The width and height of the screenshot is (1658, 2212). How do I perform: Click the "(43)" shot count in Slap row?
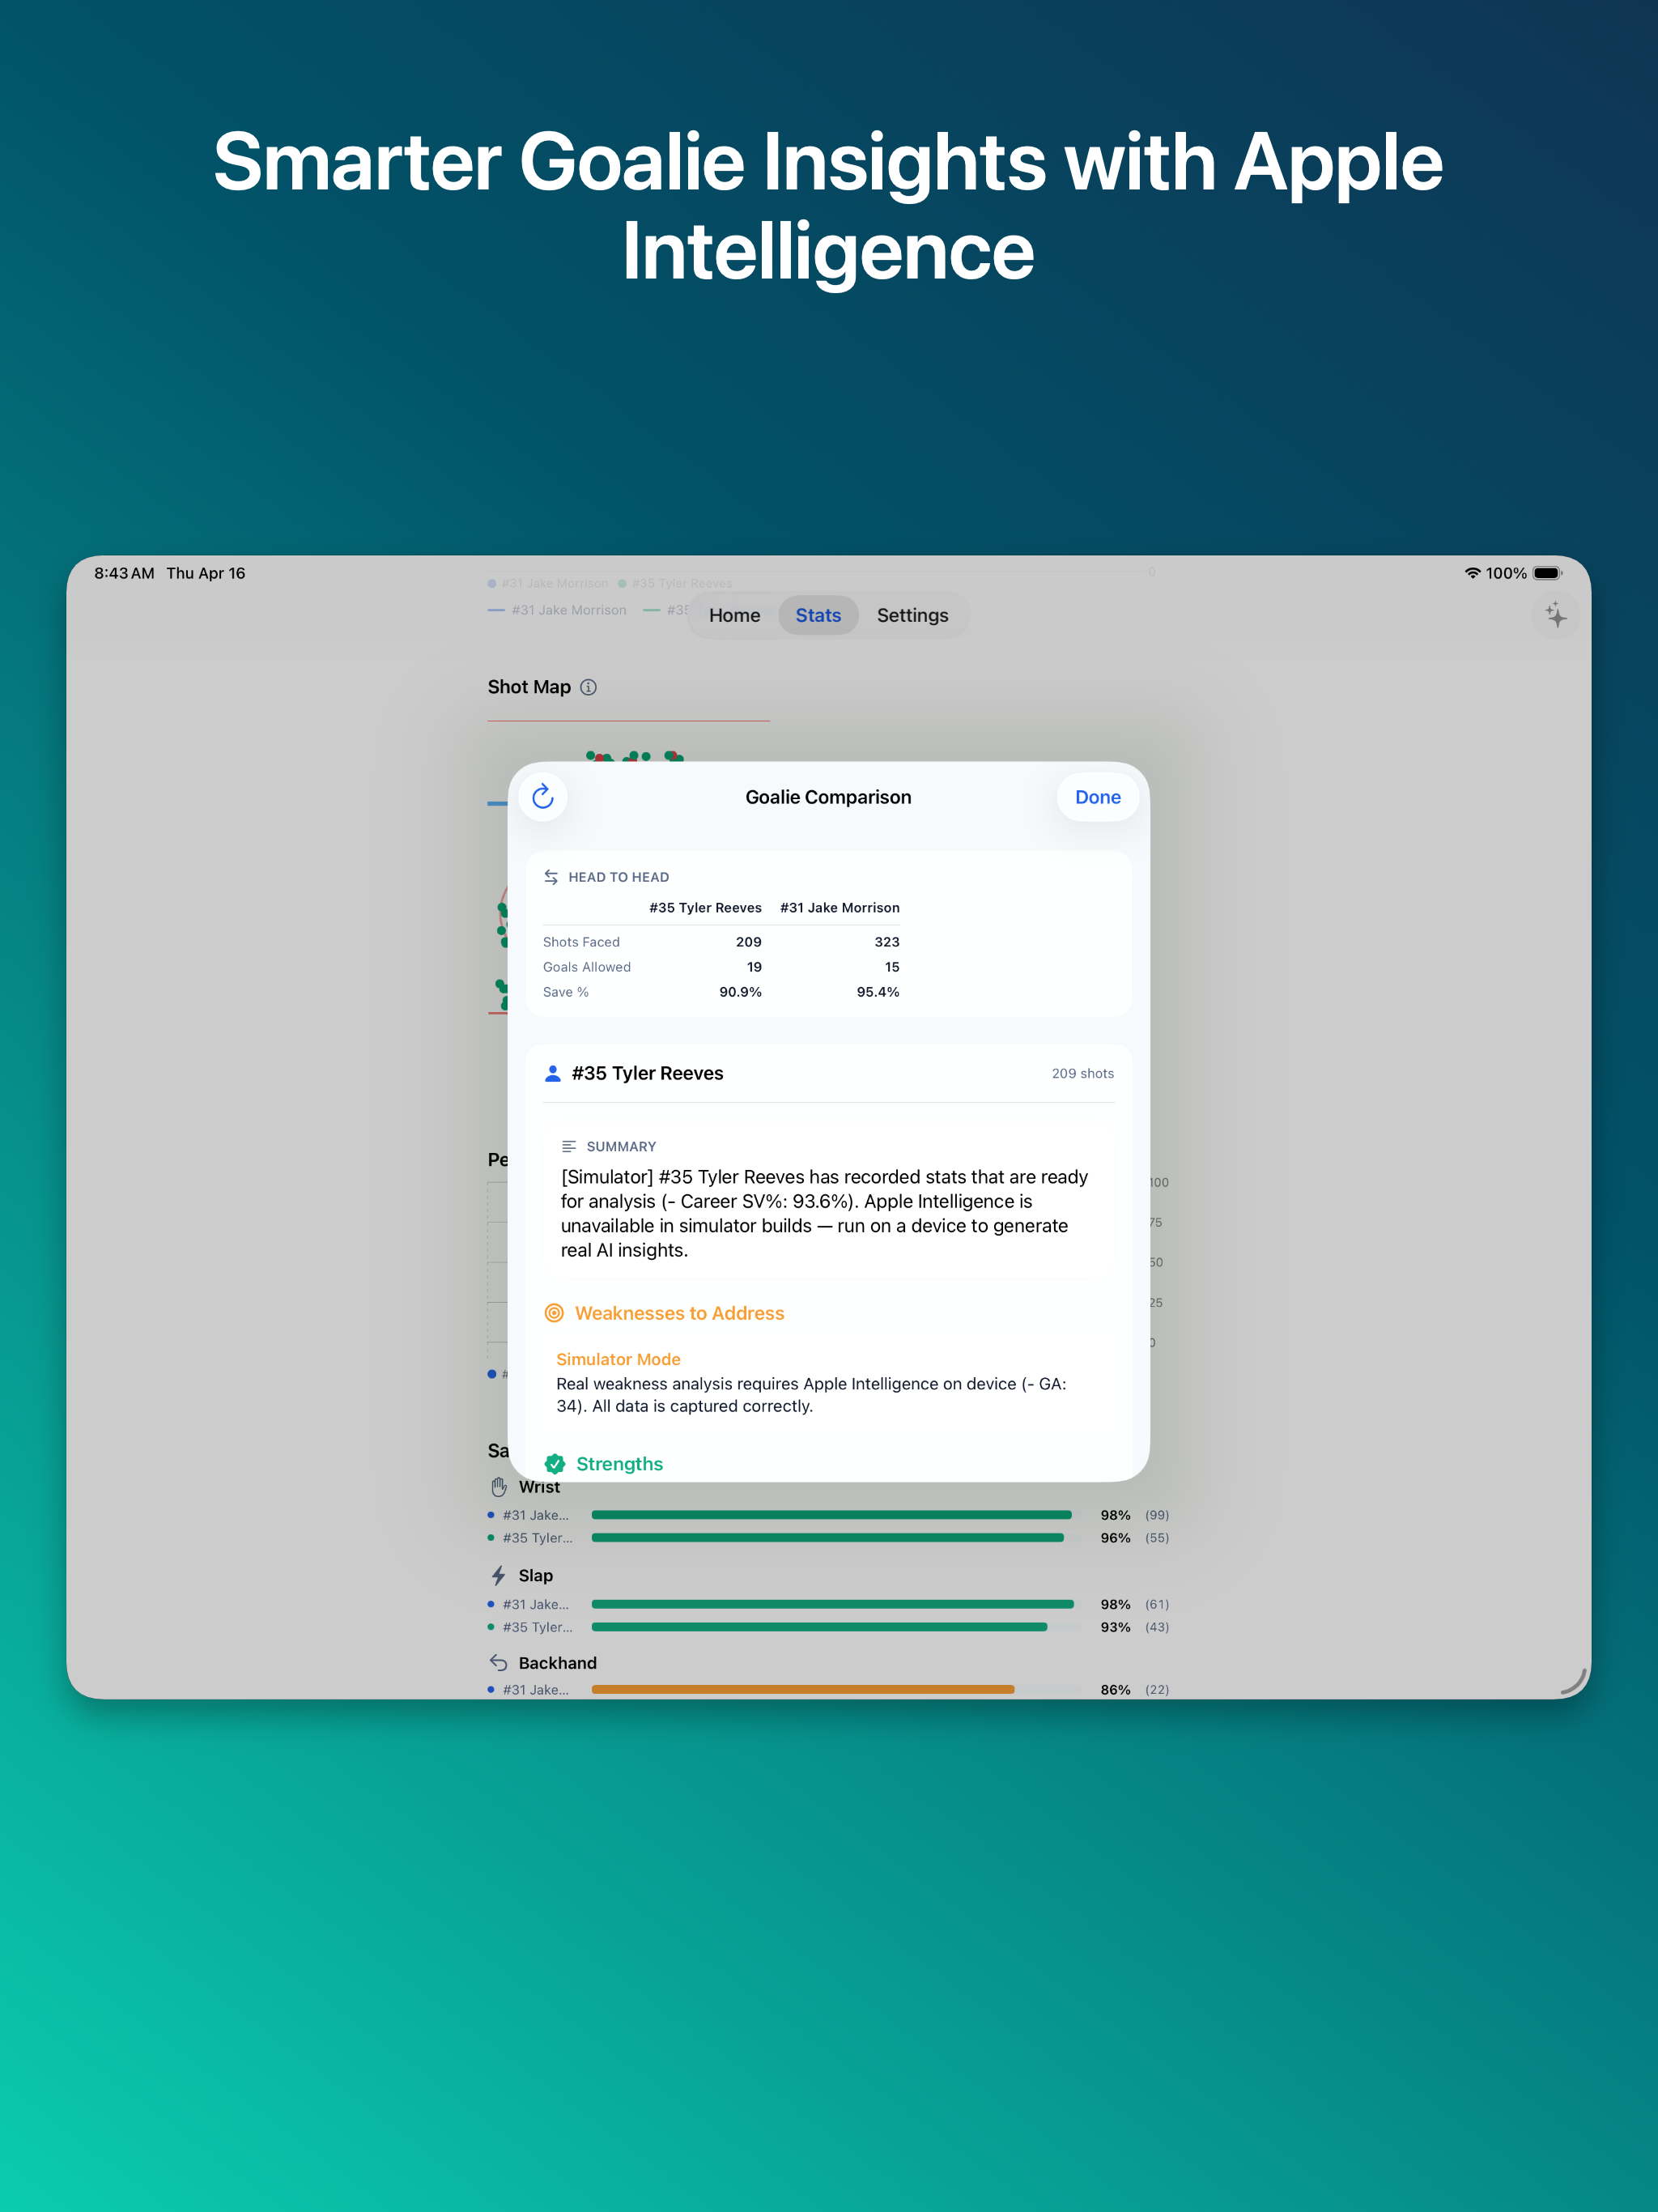point(1157,1627)
